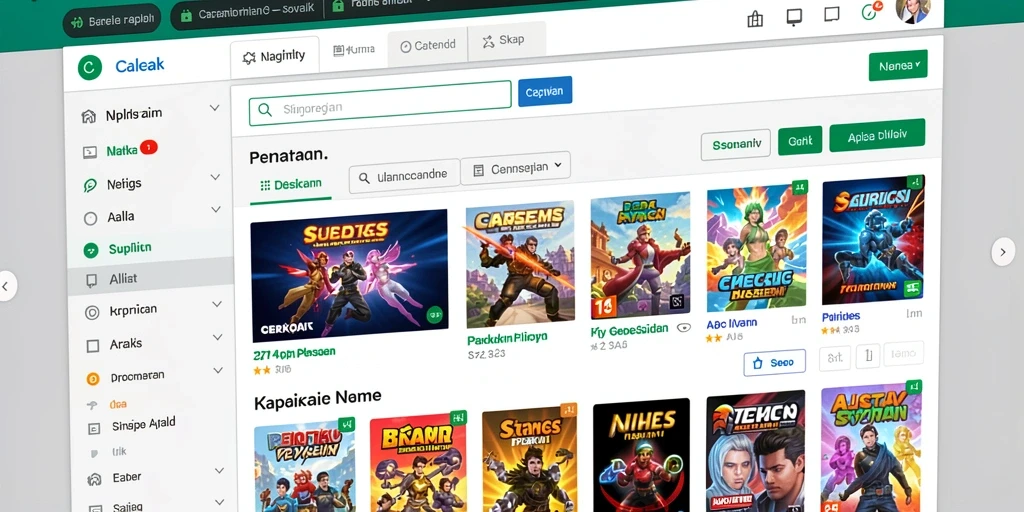The image size is (1024, 512).
Task: Click the green Caleak logo circle
Action: coord(89,67)
